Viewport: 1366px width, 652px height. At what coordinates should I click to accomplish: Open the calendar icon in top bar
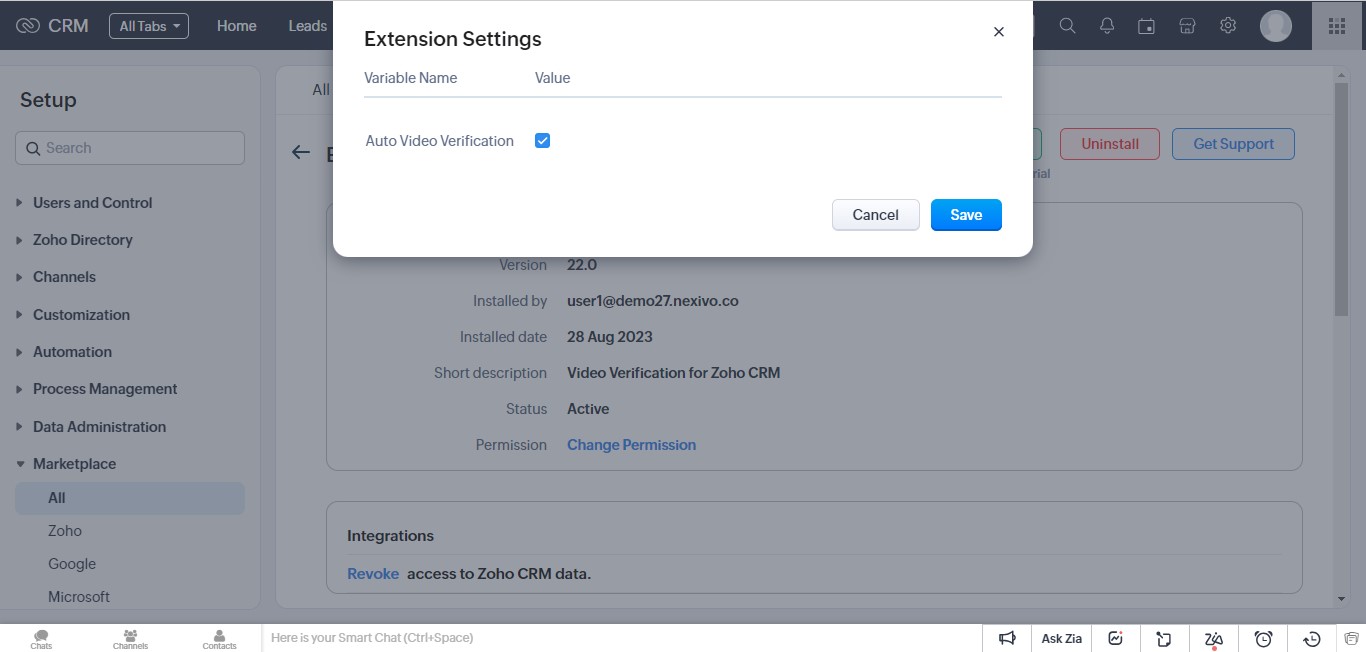tap(1147, 26)
